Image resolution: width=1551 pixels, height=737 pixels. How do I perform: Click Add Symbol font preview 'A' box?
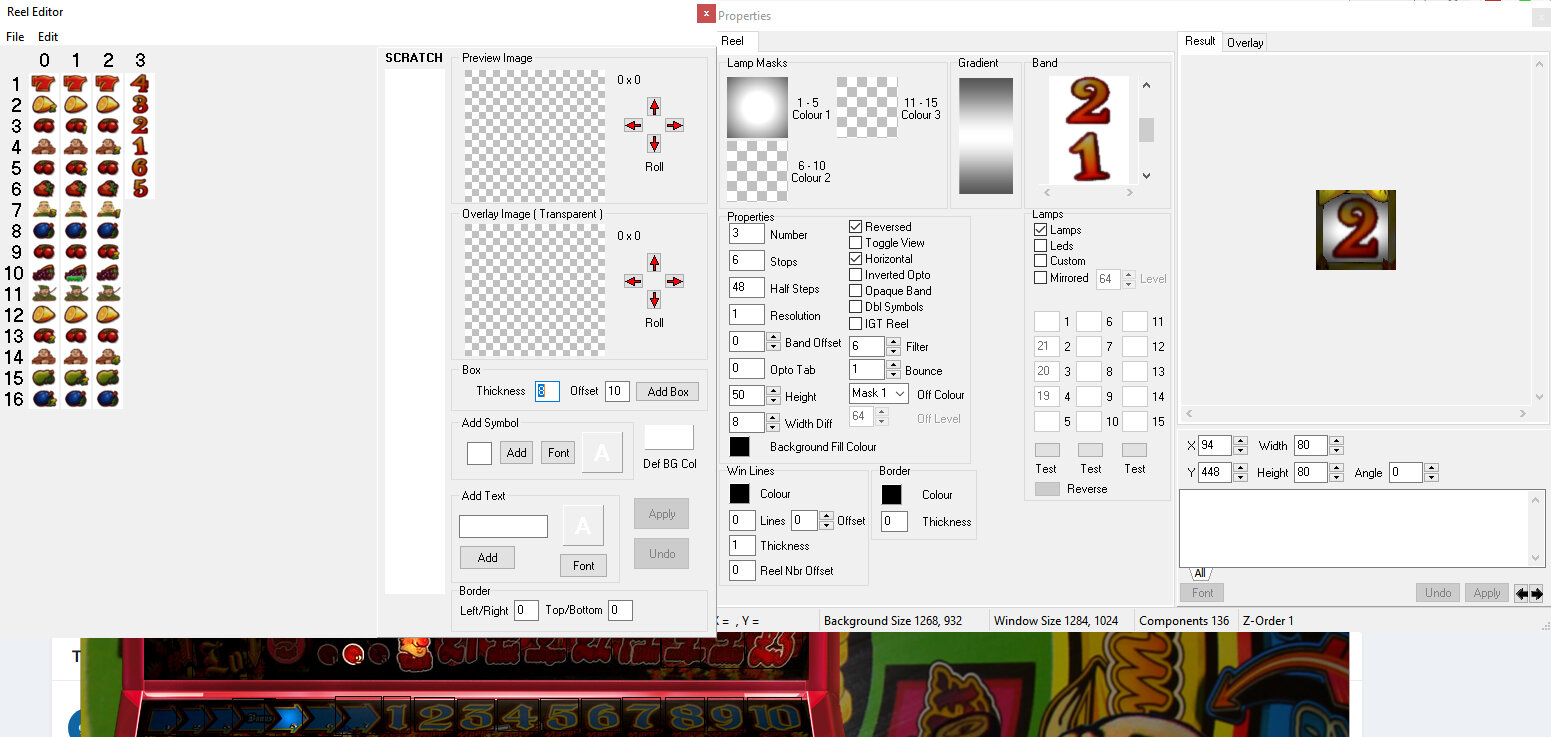pos(602,452)
